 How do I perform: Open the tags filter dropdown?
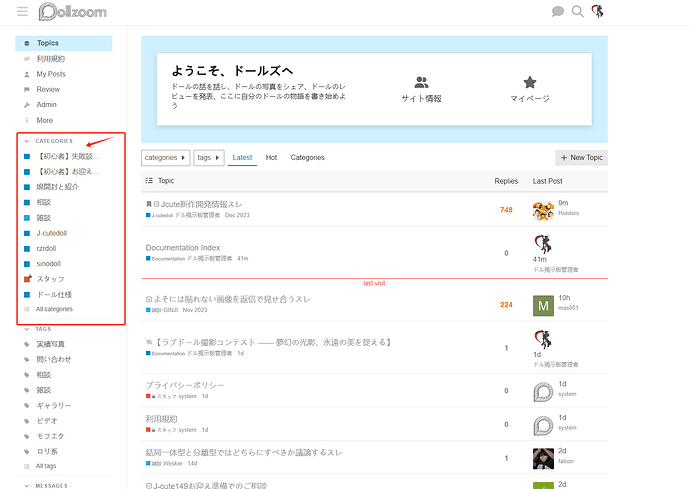pos(209,158)
